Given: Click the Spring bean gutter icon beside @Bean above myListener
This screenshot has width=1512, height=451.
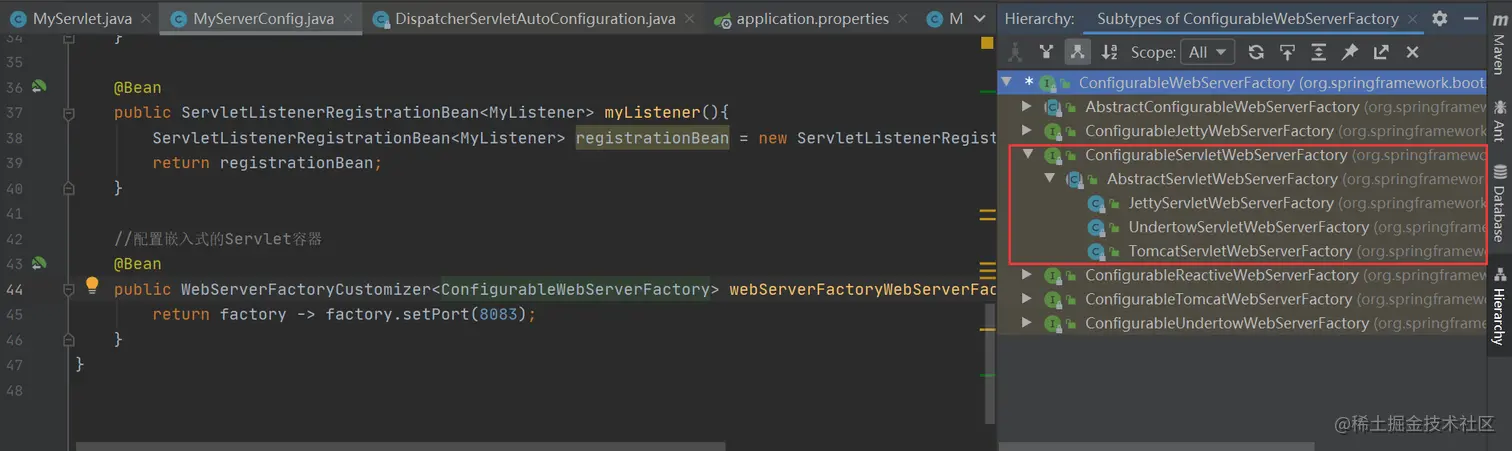Looking at the screenshot, I should point(39,87).
